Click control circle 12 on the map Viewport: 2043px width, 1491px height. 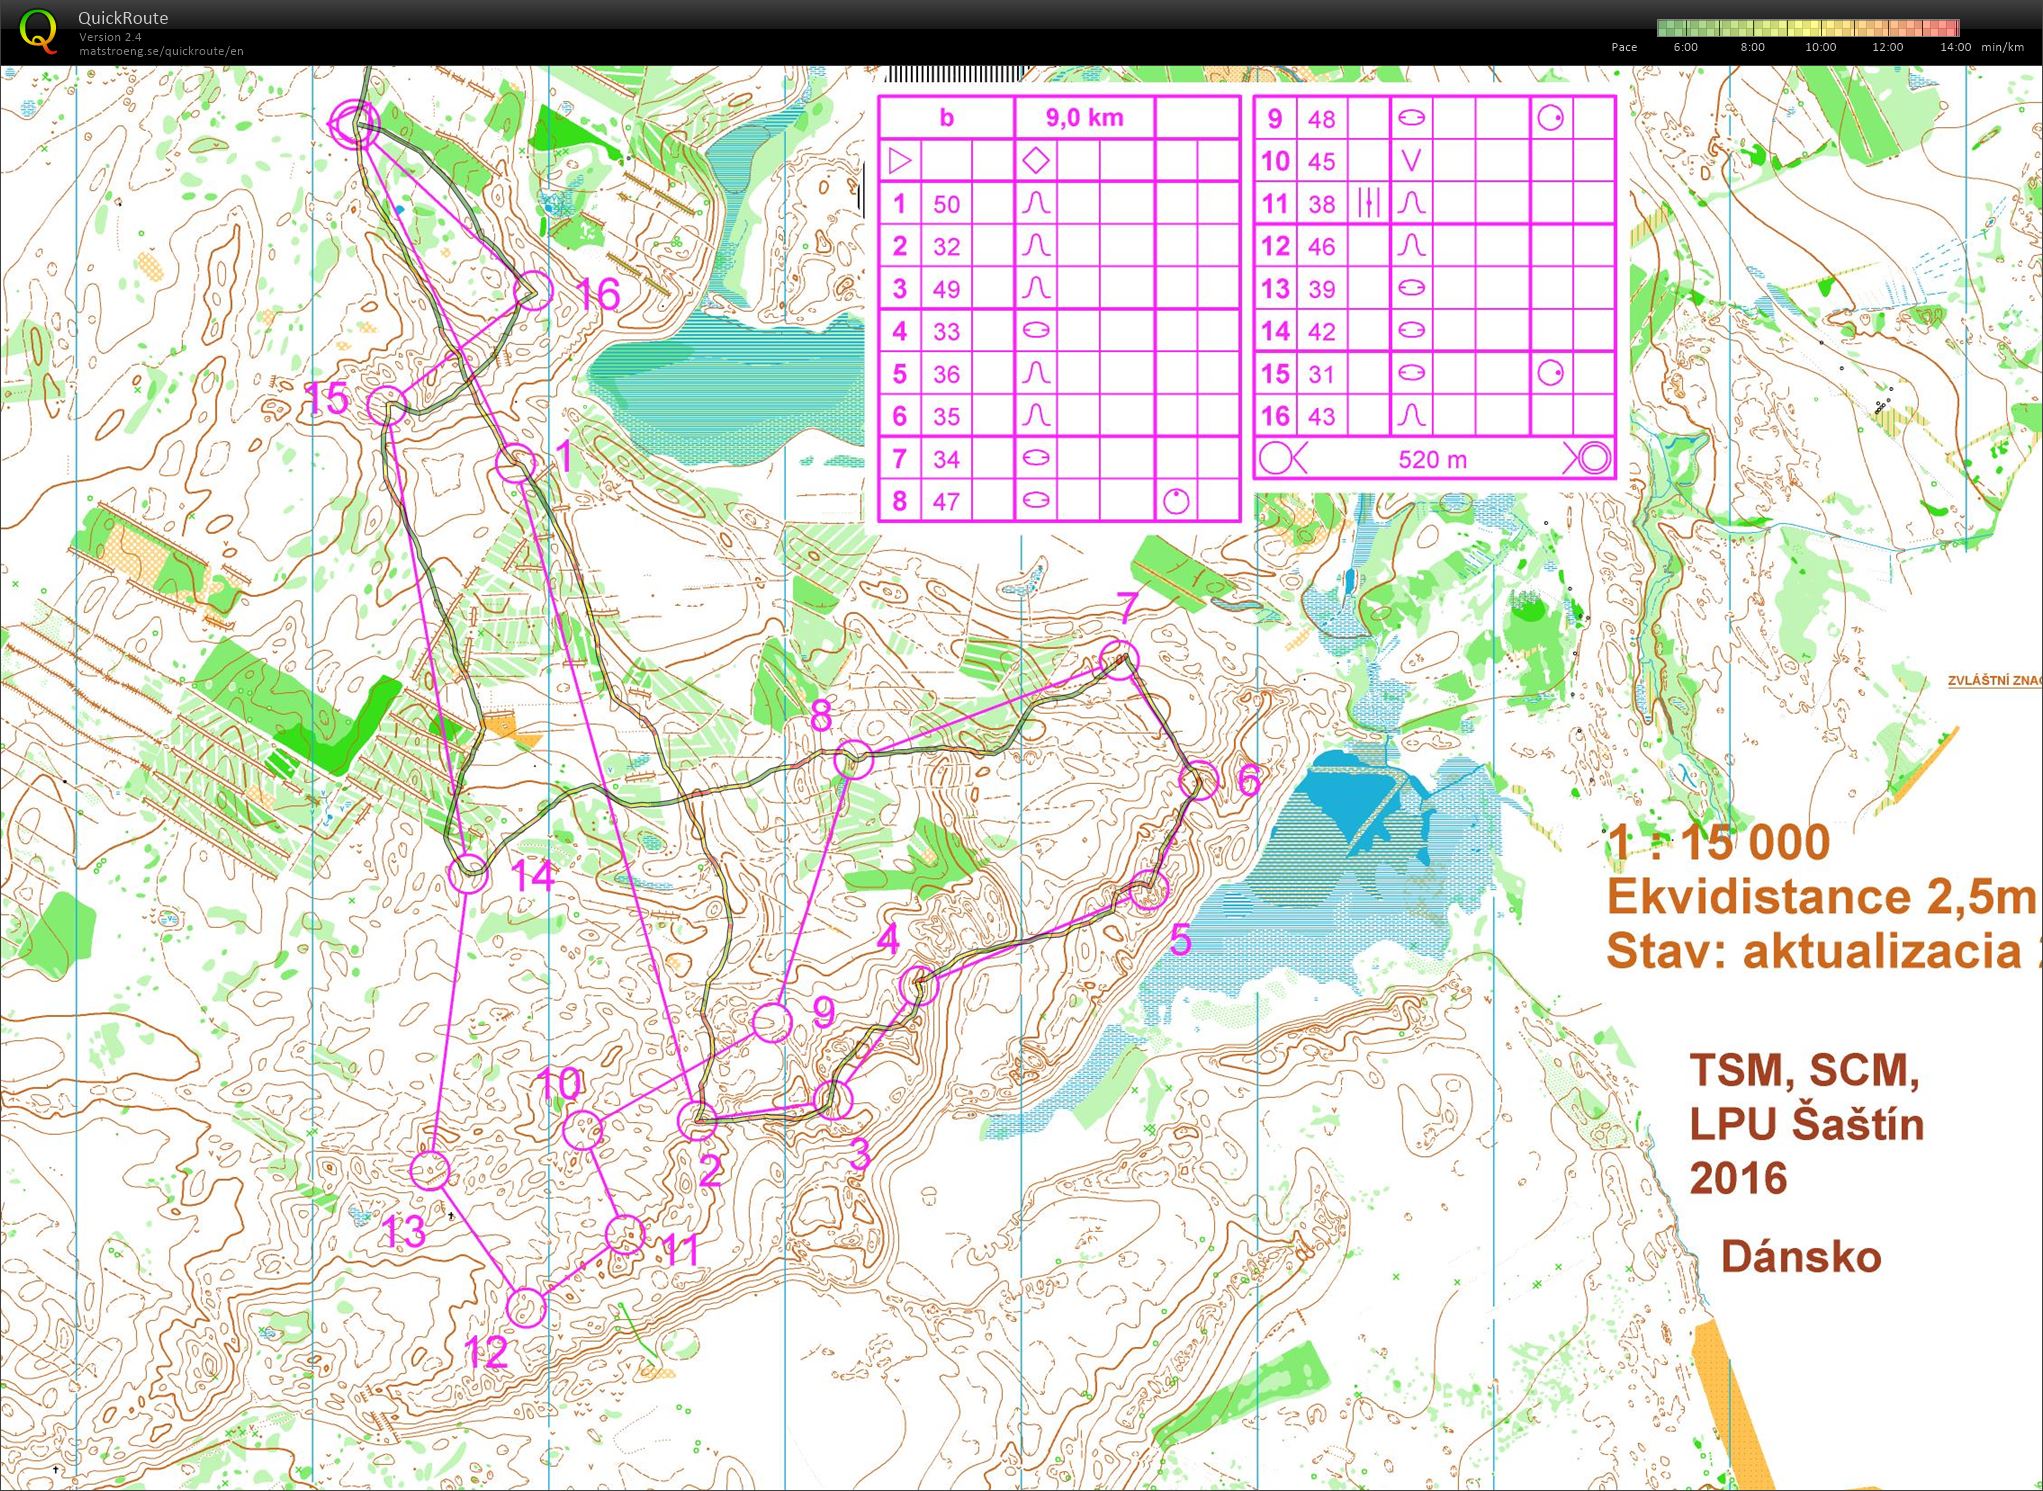coord(526,1307)
